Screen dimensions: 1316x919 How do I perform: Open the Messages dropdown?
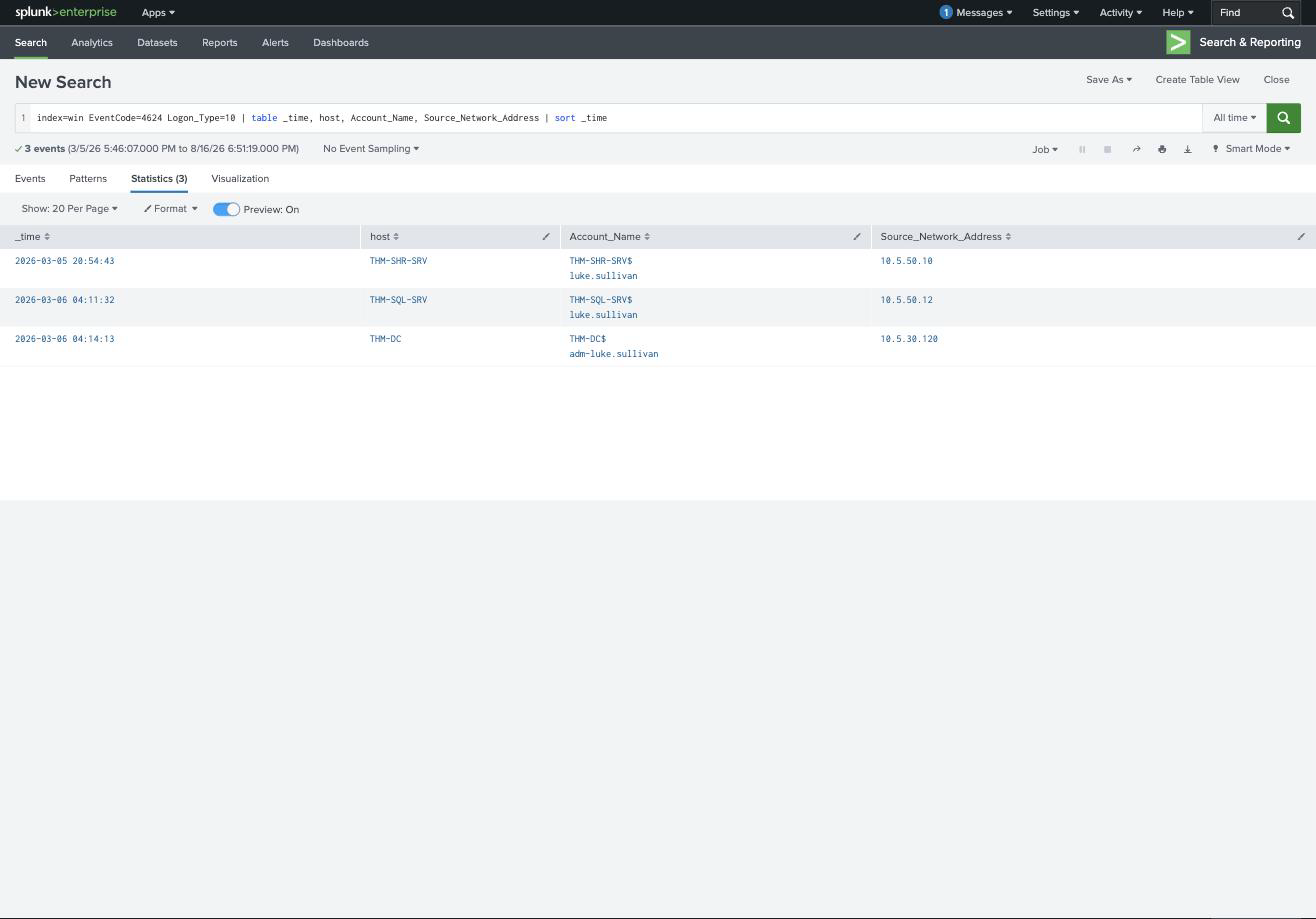(x=984, y=13)
